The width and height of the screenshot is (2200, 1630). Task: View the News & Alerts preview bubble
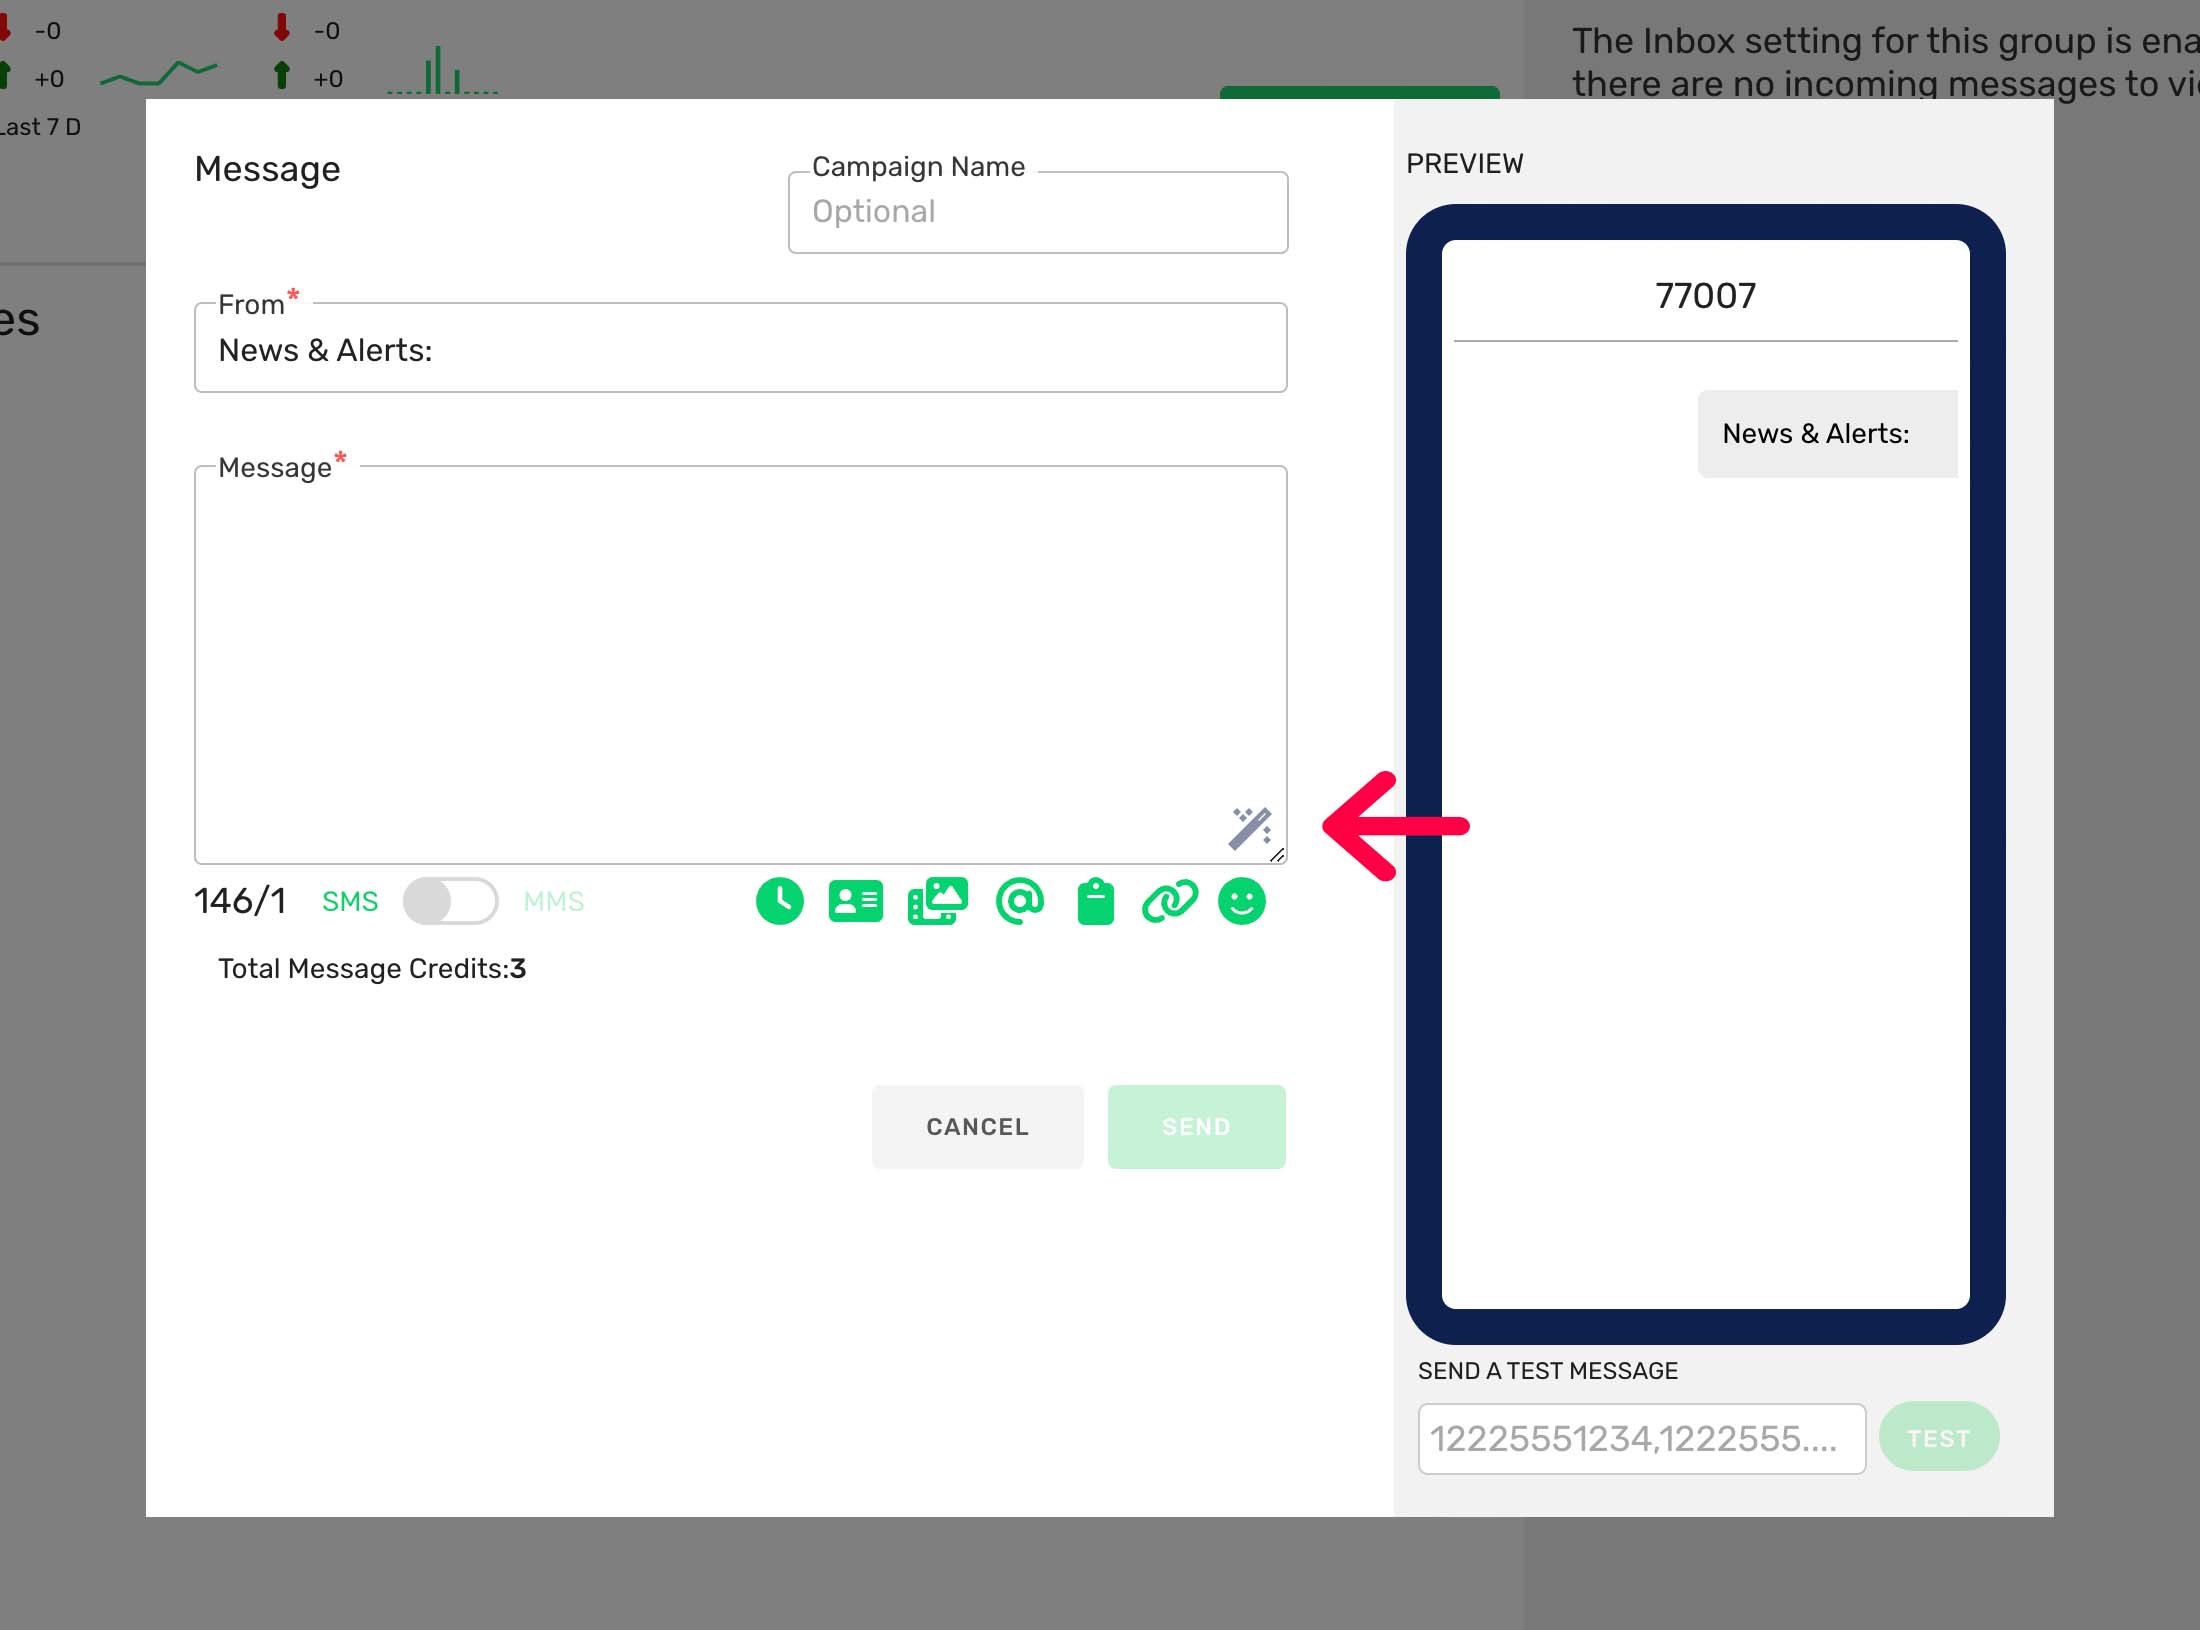(1827, 433)
